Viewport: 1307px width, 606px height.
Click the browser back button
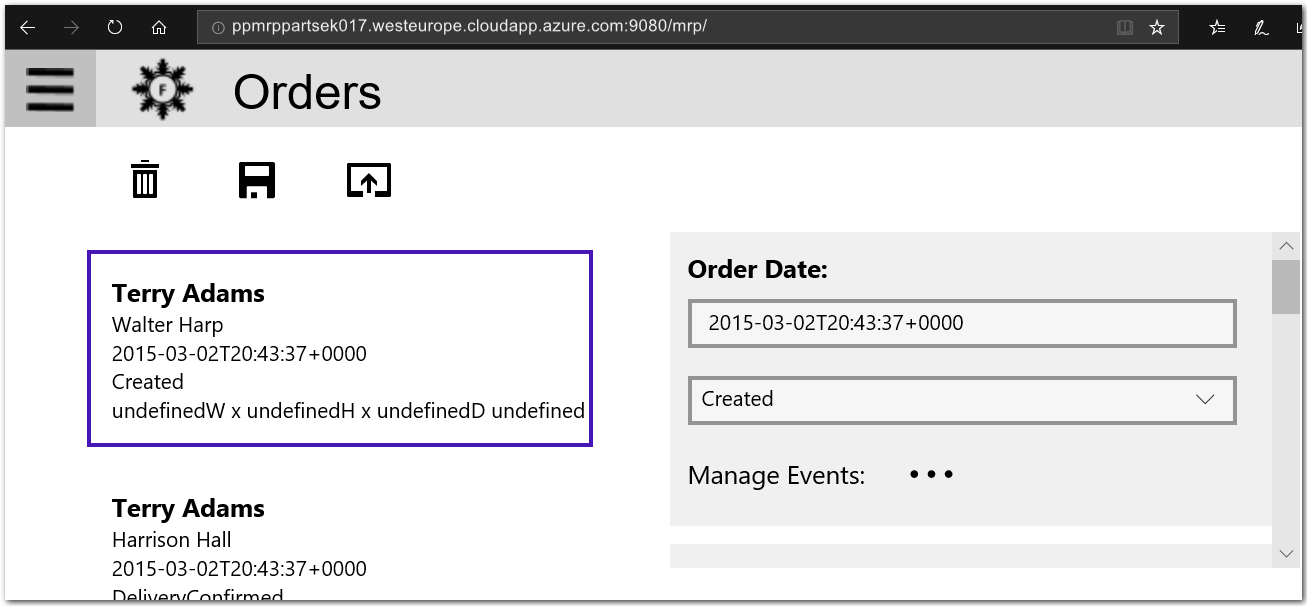click(26, 27)
